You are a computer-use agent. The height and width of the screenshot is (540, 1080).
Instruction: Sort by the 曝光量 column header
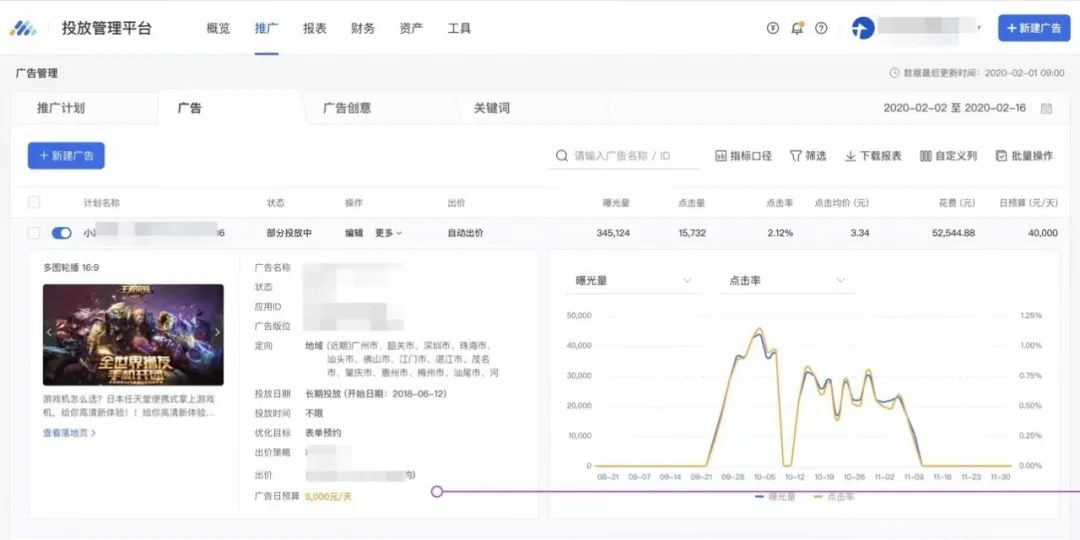click(x=616, y=203)
